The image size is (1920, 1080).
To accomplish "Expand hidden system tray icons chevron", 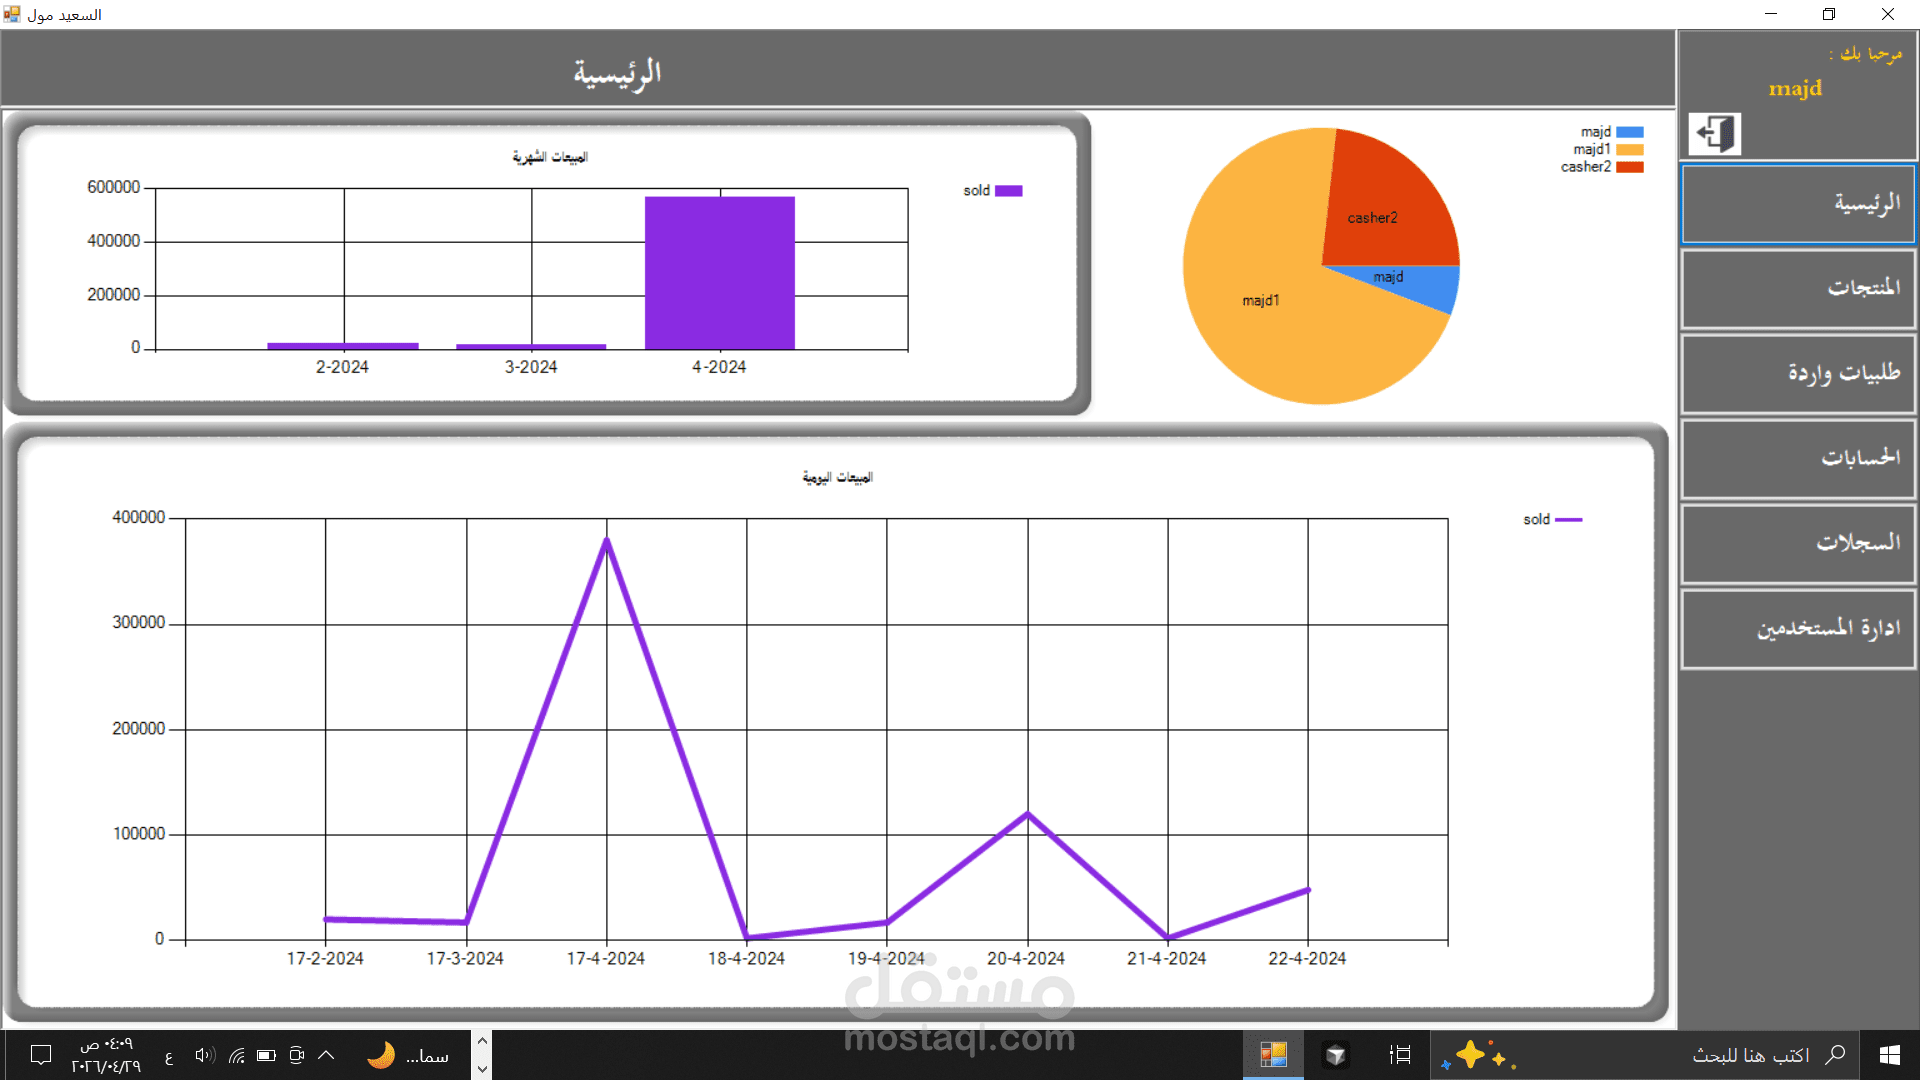I will tap(326, 1055).
